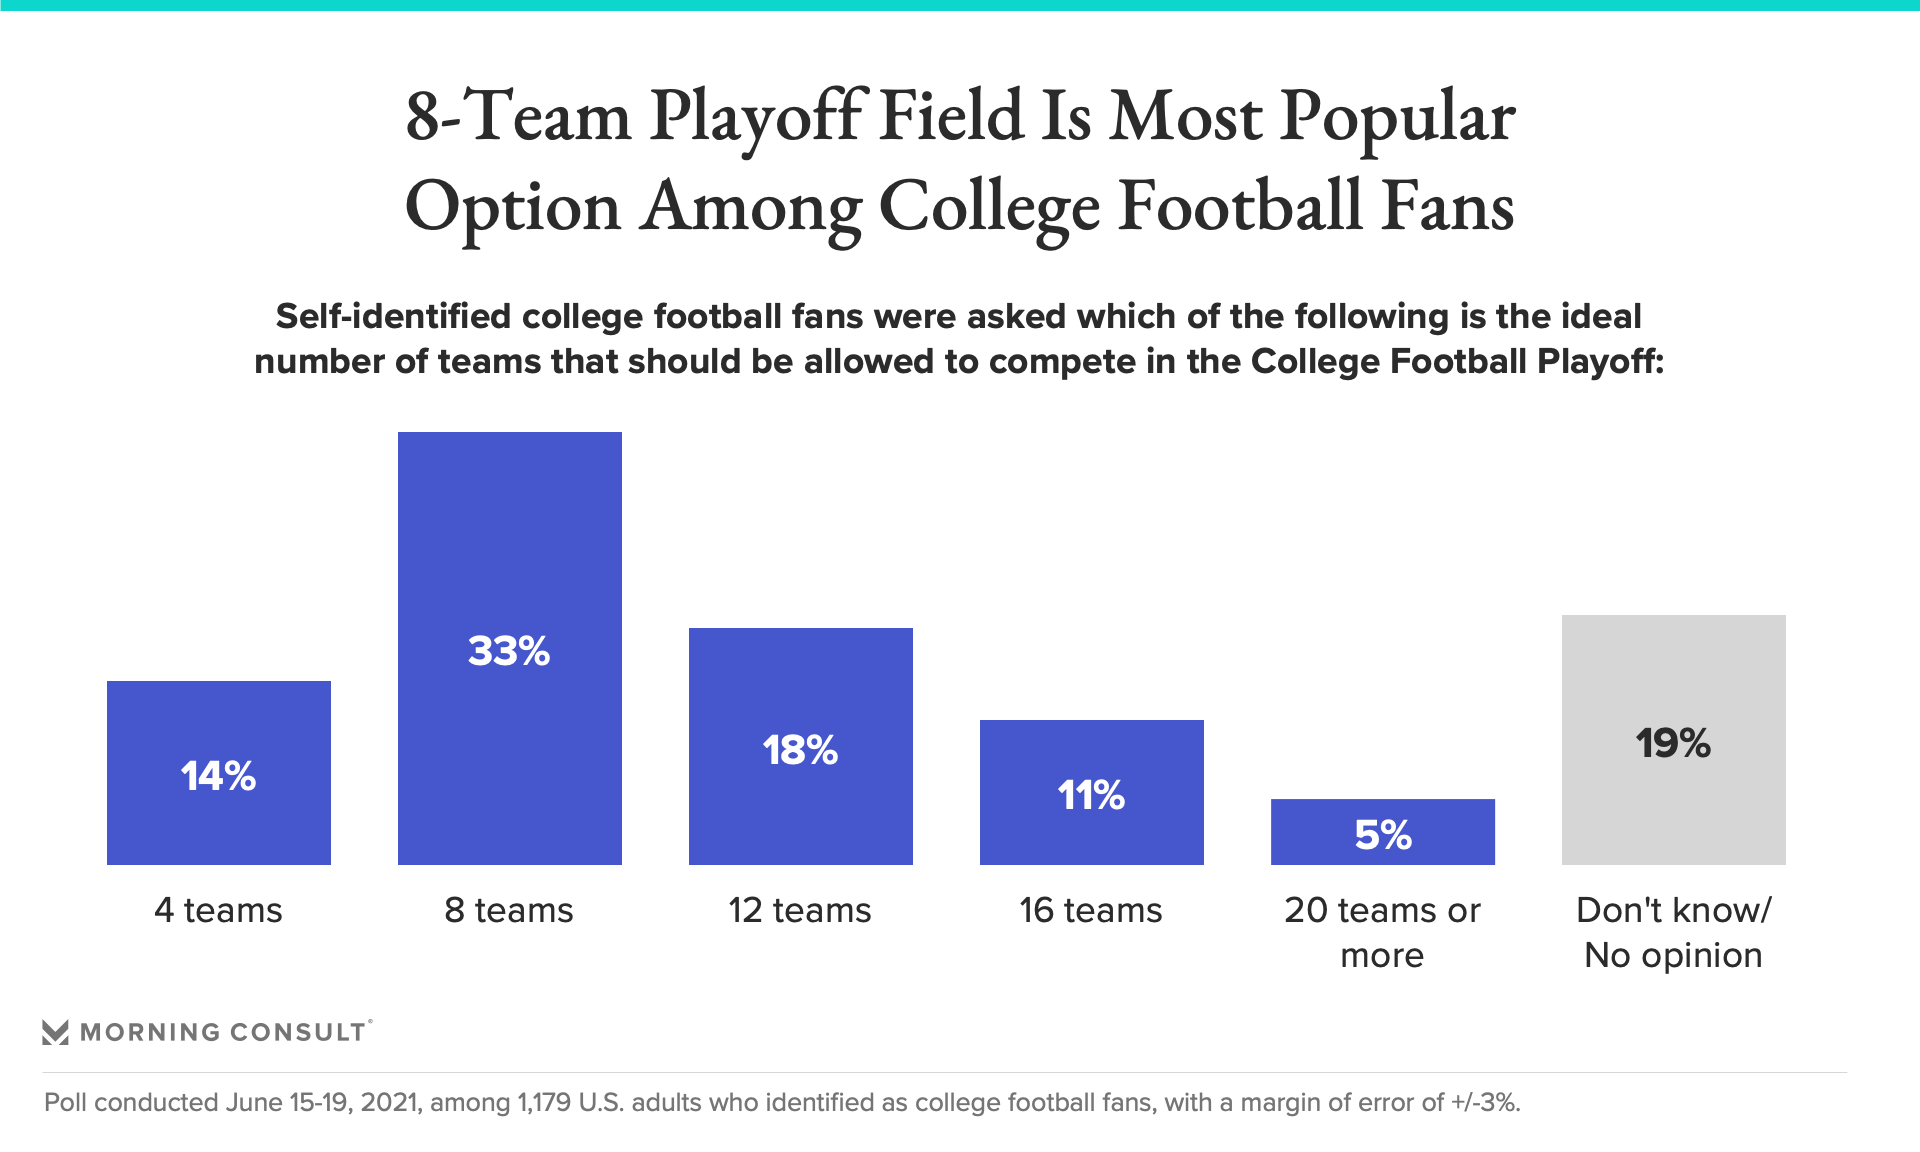Click the '20 teams or more' label
Viewport: 1920px width, 1152px height.
pos(1383,932)
